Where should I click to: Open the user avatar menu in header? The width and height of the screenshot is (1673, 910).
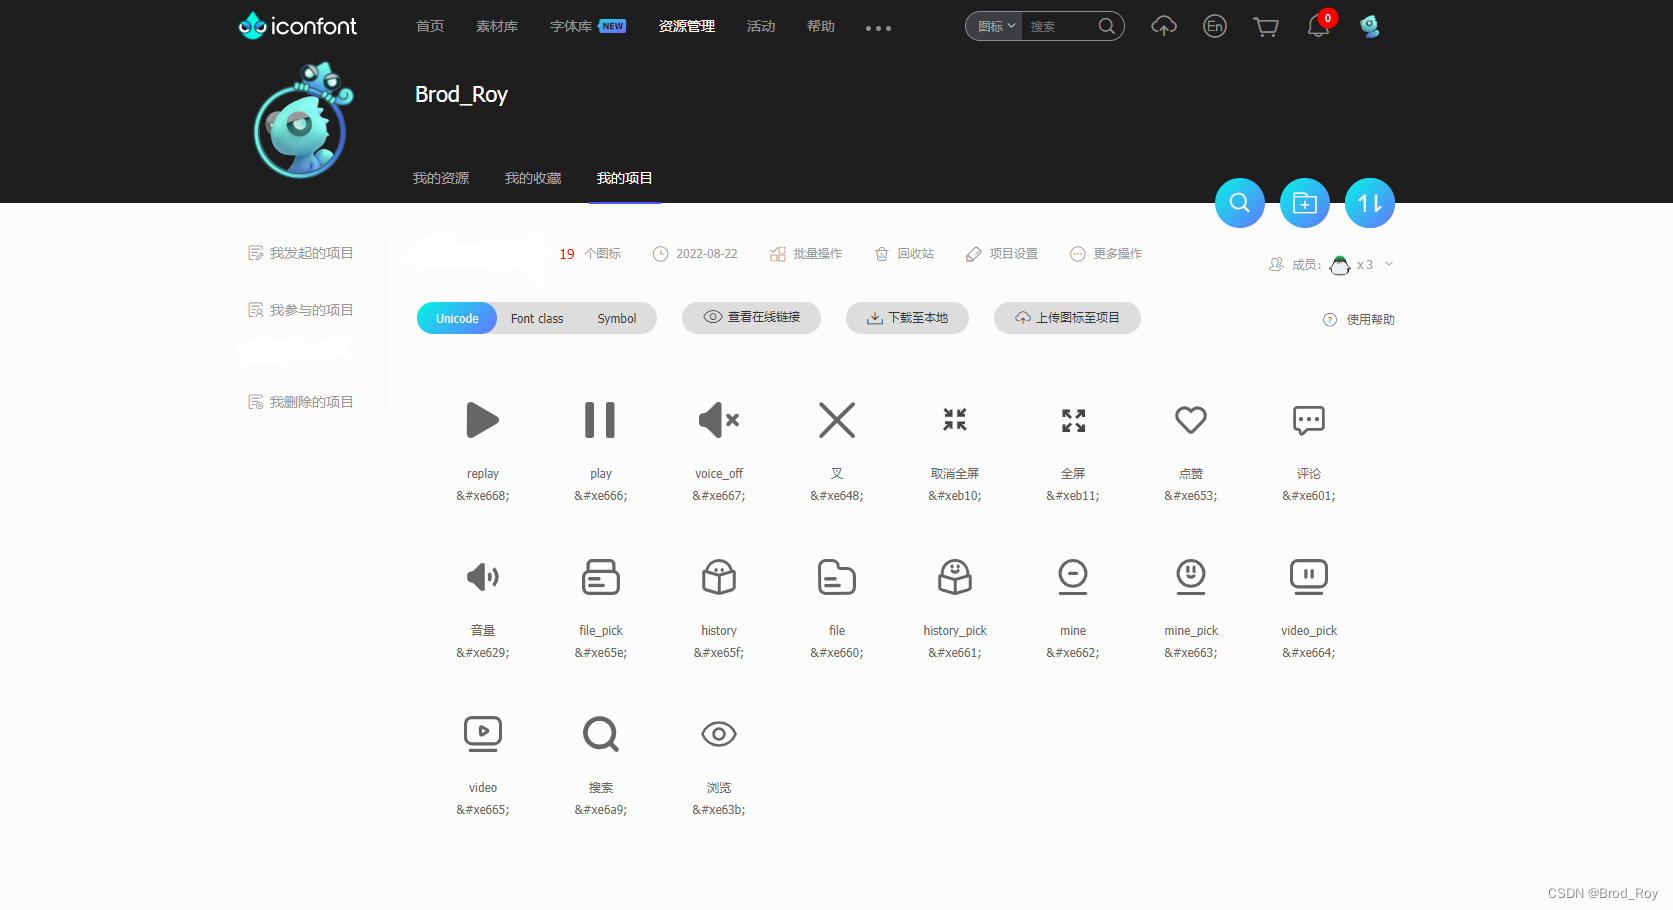tap(1370, 26)
